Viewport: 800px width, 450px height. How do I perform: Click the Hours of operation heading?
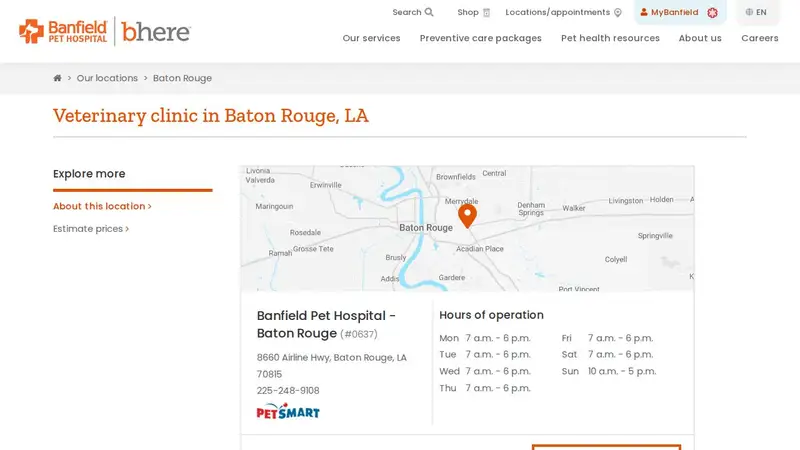[491, 315]
